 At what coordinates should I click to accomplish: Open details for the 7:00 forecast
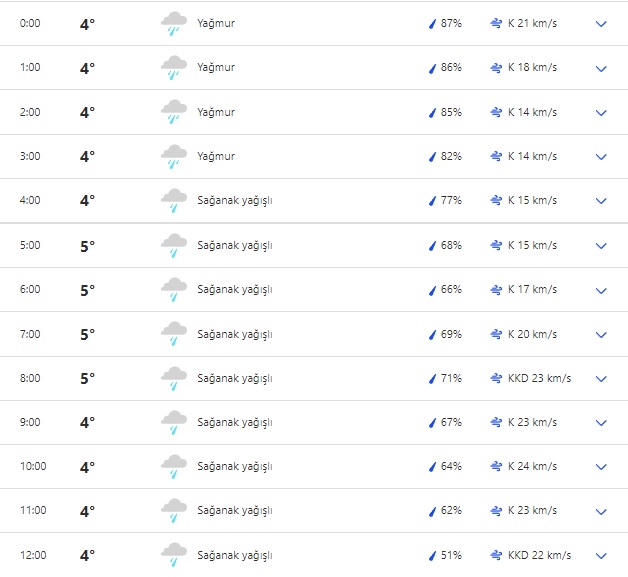(x=601, y=334)
